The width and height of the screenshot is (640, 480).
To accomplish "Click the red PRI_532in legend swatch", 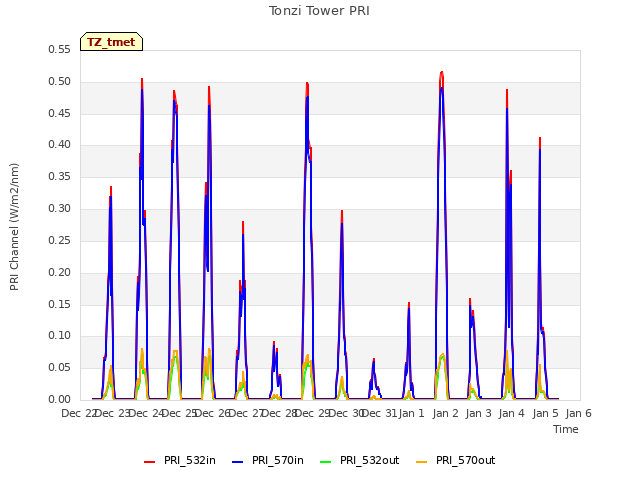I will click(149, 462).
